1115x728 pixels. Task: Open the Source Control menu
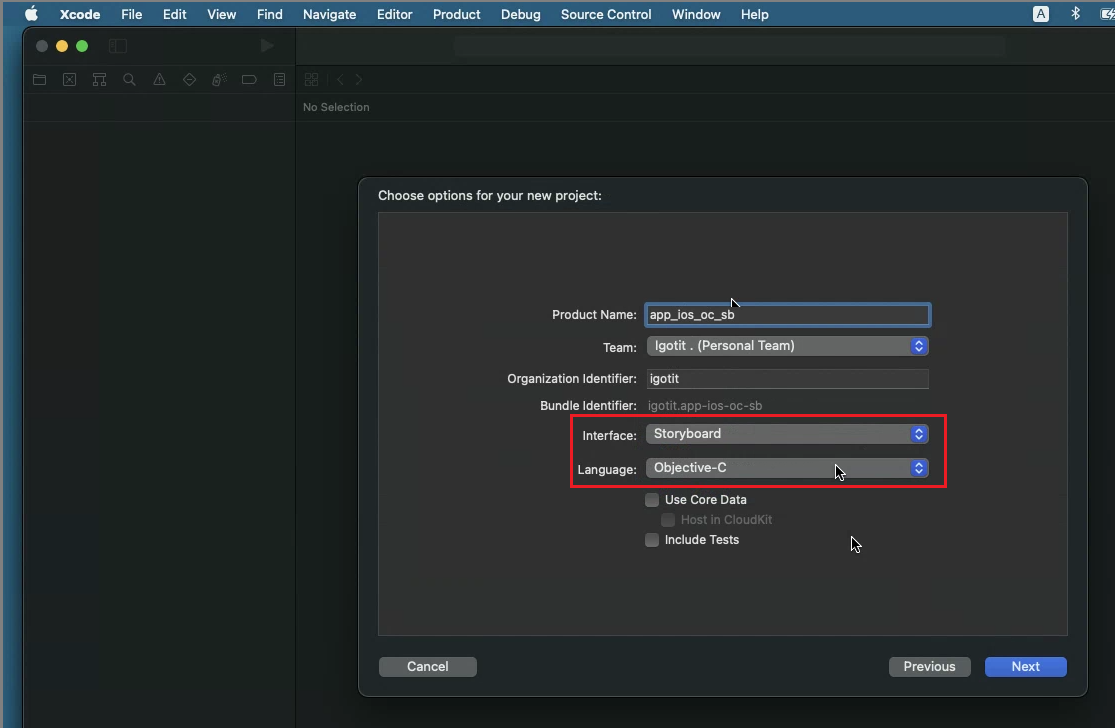click(606, 14)
